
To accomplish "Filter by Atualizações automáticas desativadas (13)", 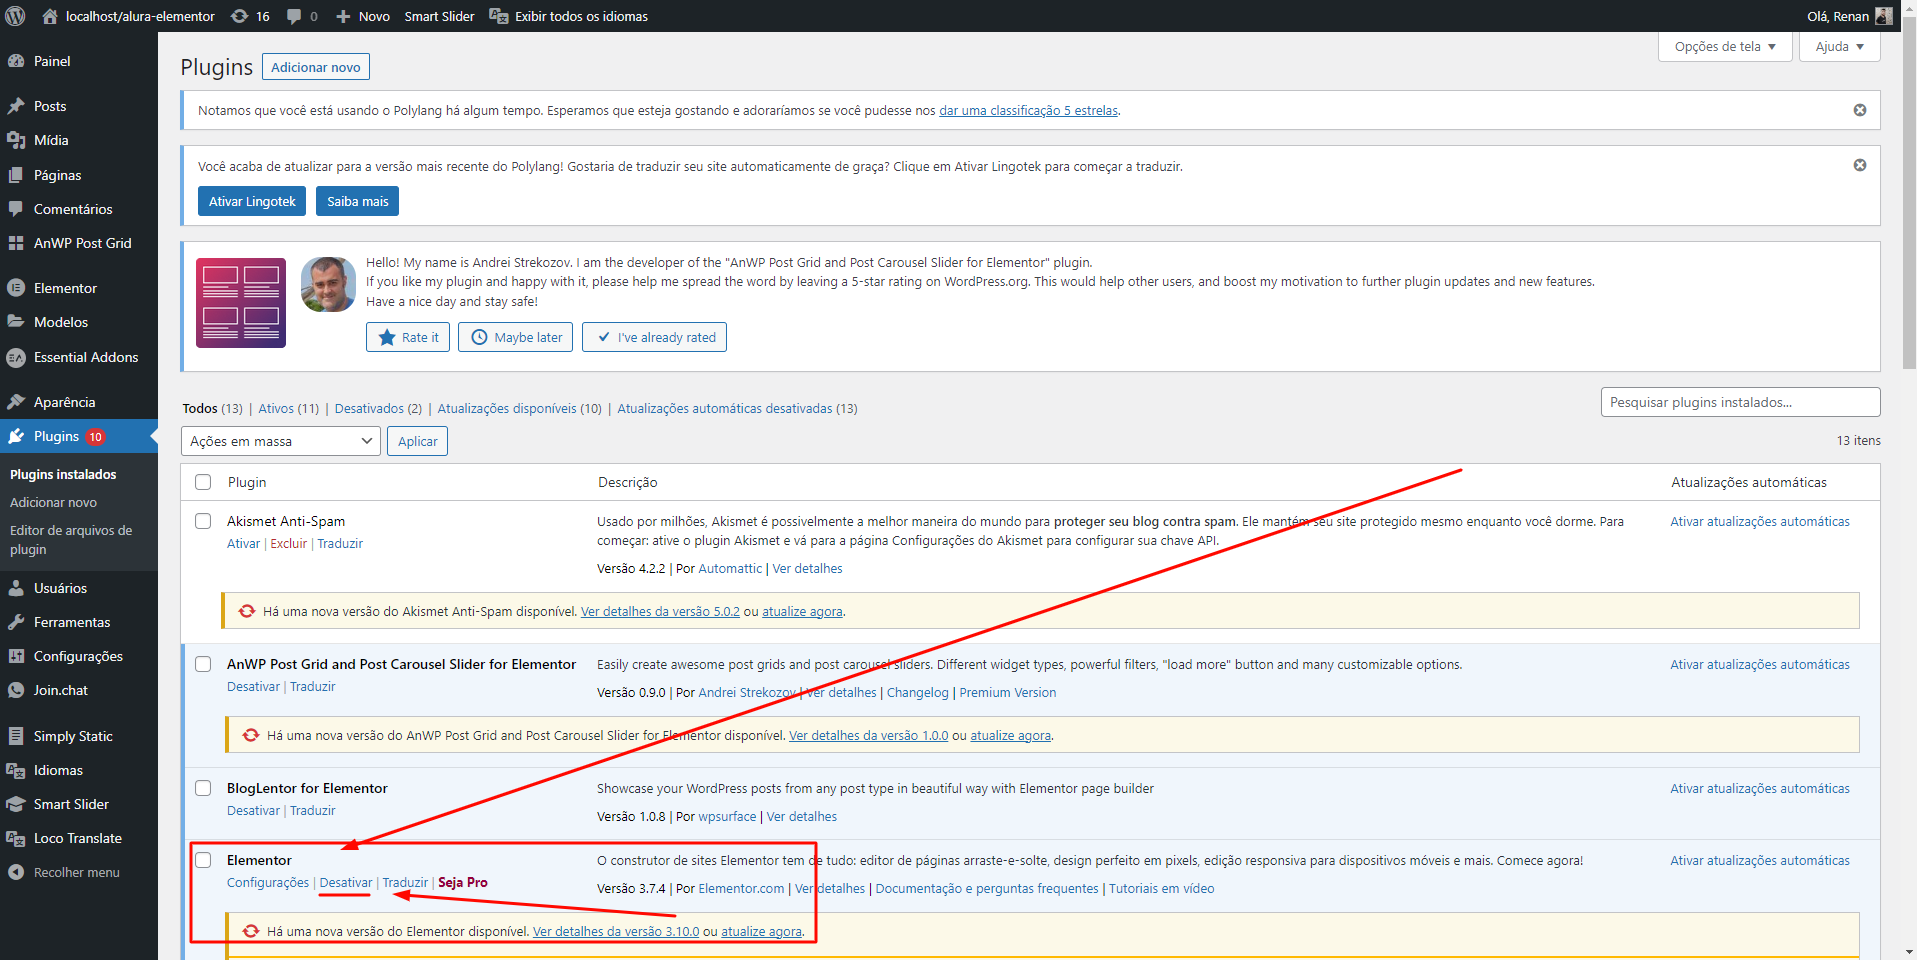I will (737, 408).
